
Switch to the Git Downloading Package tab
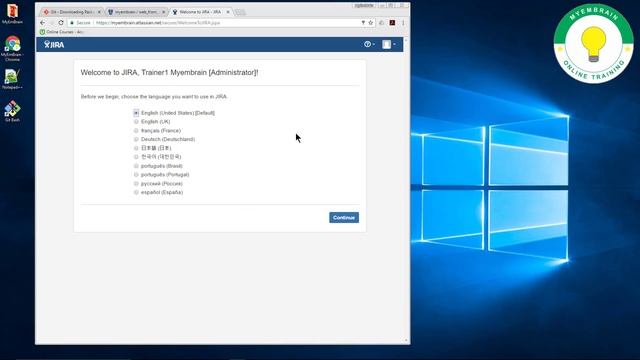coord(71,12)
